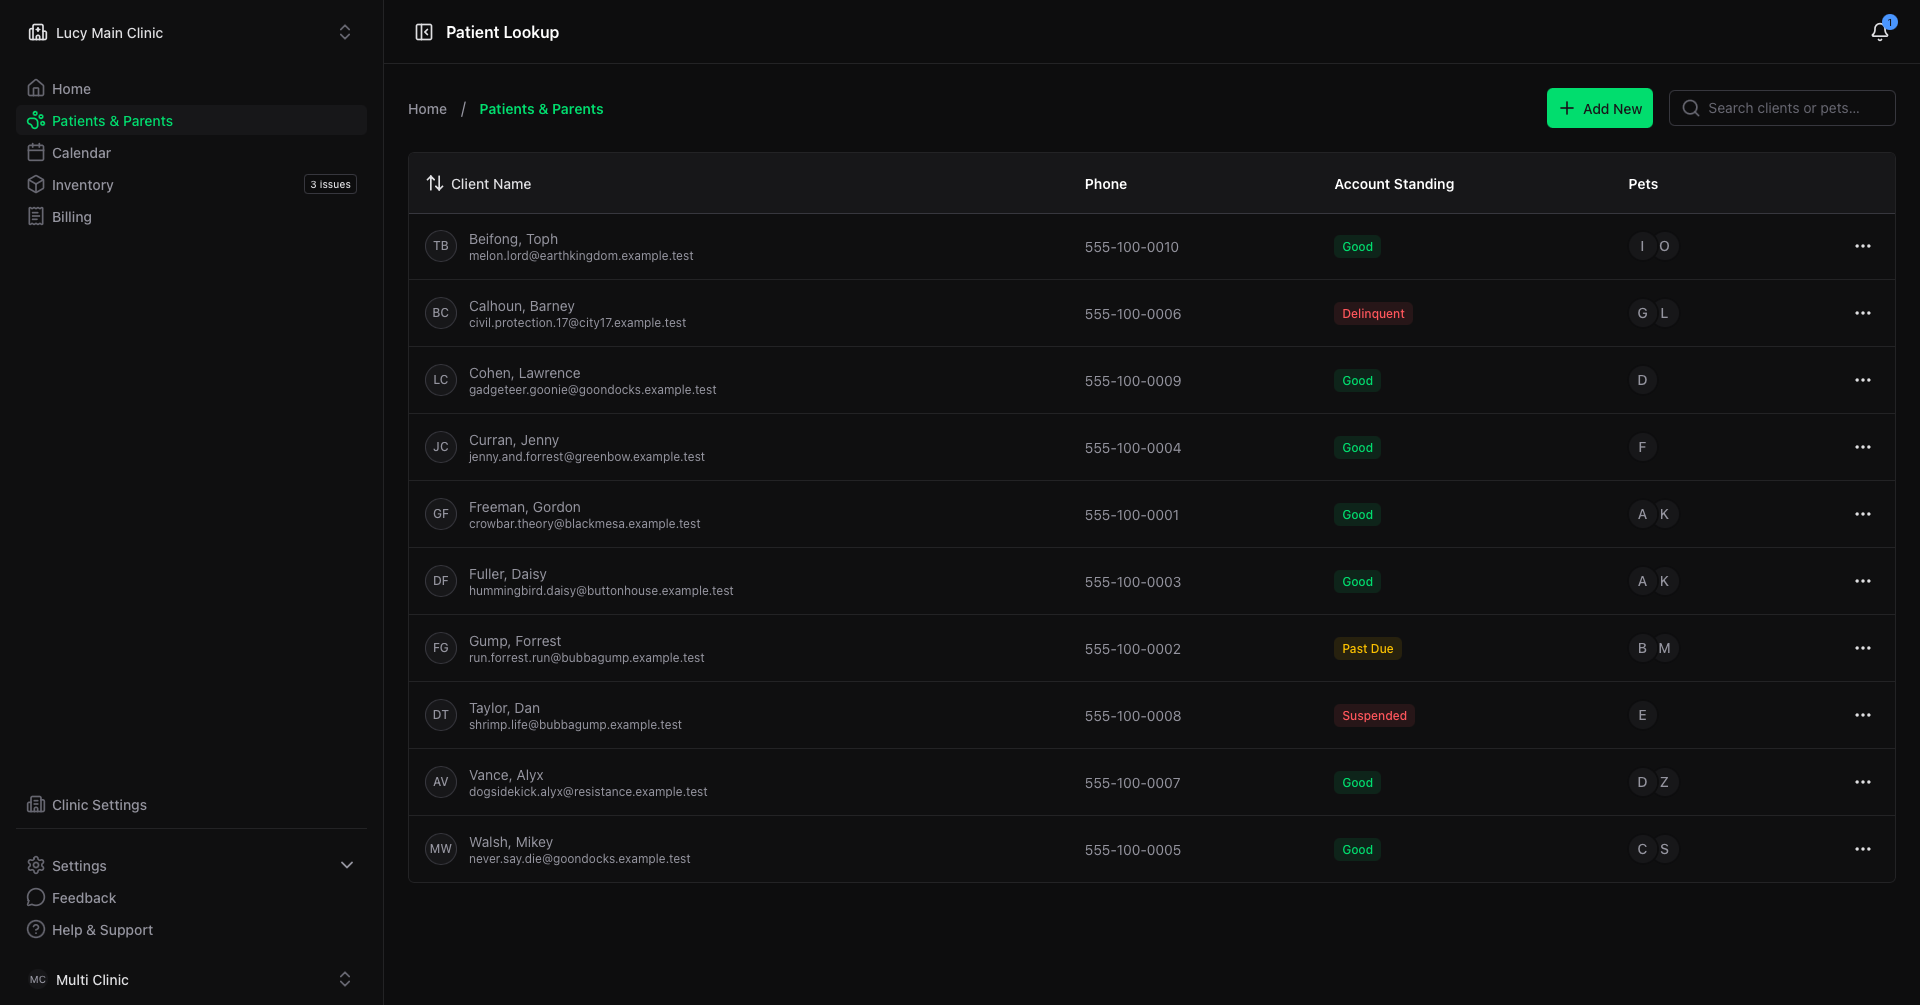This screenshot has width=1920, height=1005.
Task: Focus the Search clients or pets field
Action: coord(1782,108)
